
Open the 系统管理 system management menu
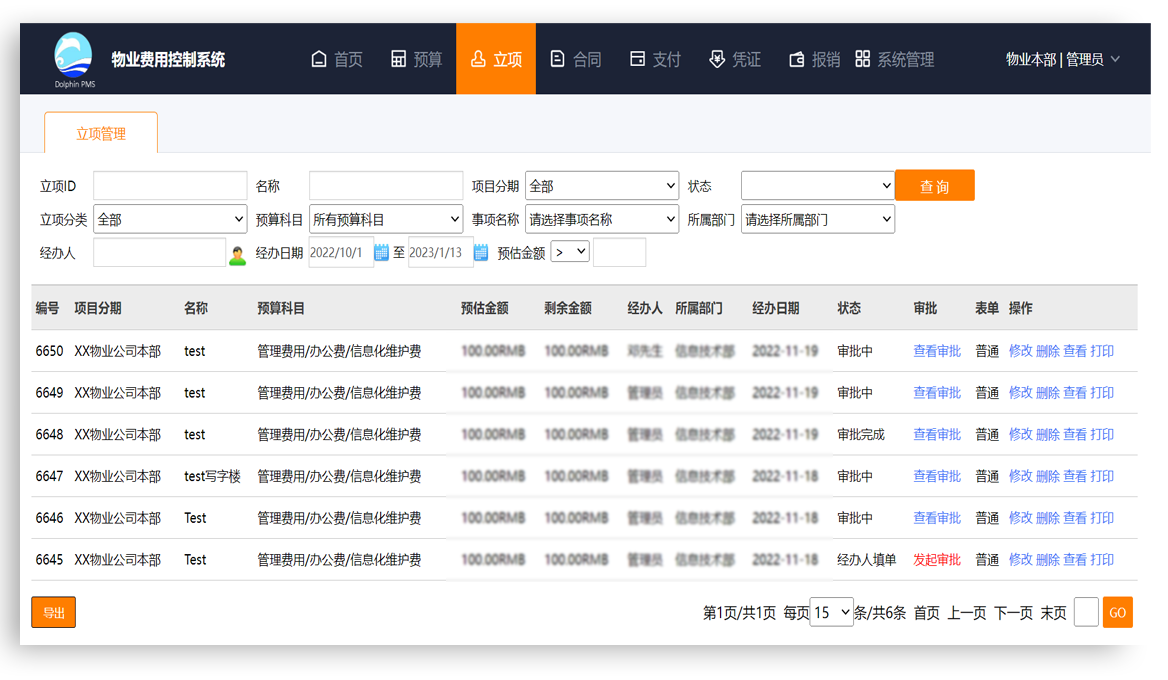tap(895, 60)
